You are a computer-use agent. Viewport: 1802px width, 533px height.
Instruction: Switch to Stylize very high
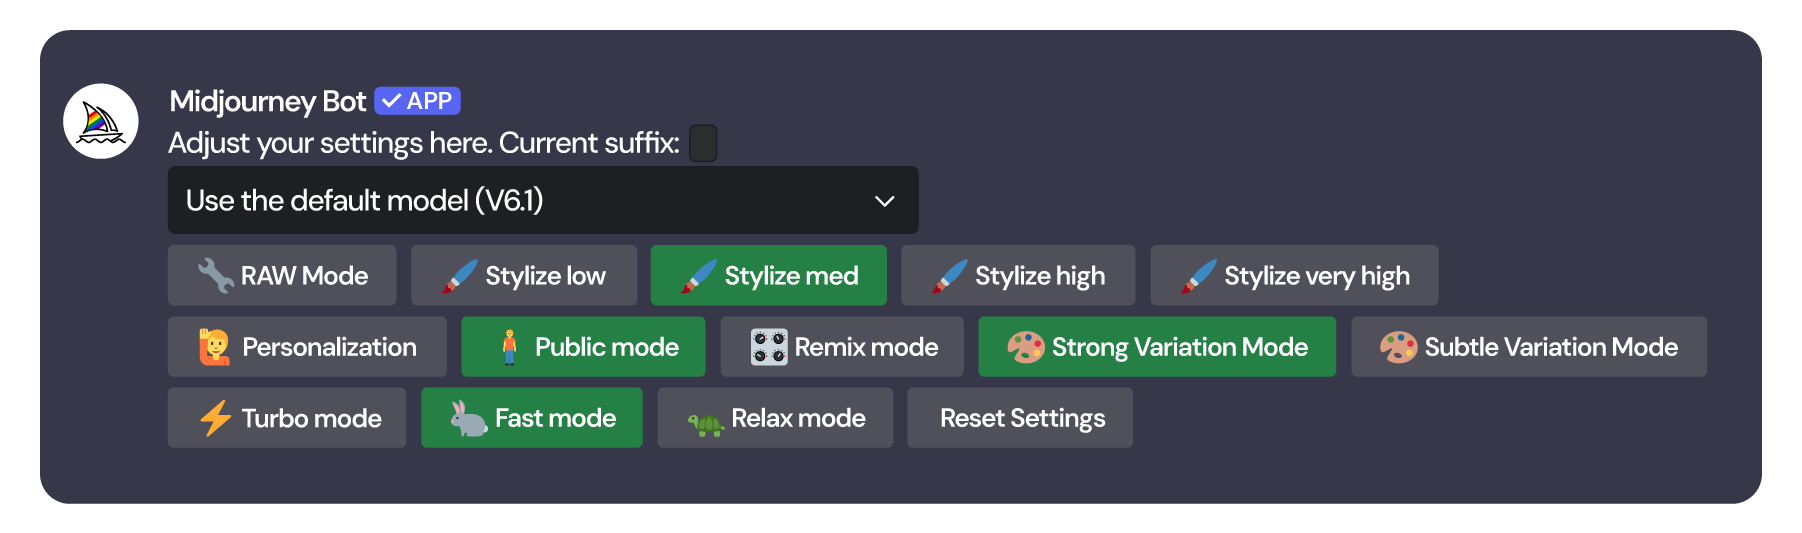click(1295, 275)
